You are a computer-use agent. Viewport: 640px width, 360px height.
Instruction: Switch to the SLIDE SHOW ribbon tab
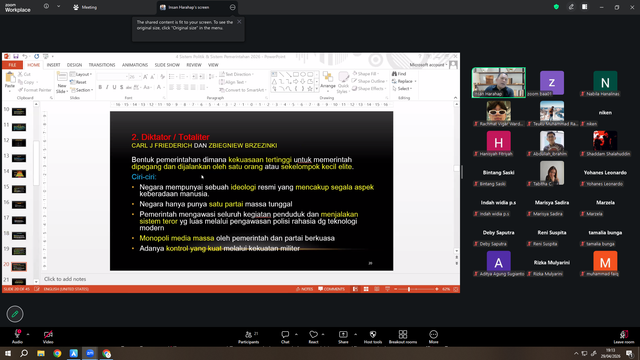click(x=167, y=65)
